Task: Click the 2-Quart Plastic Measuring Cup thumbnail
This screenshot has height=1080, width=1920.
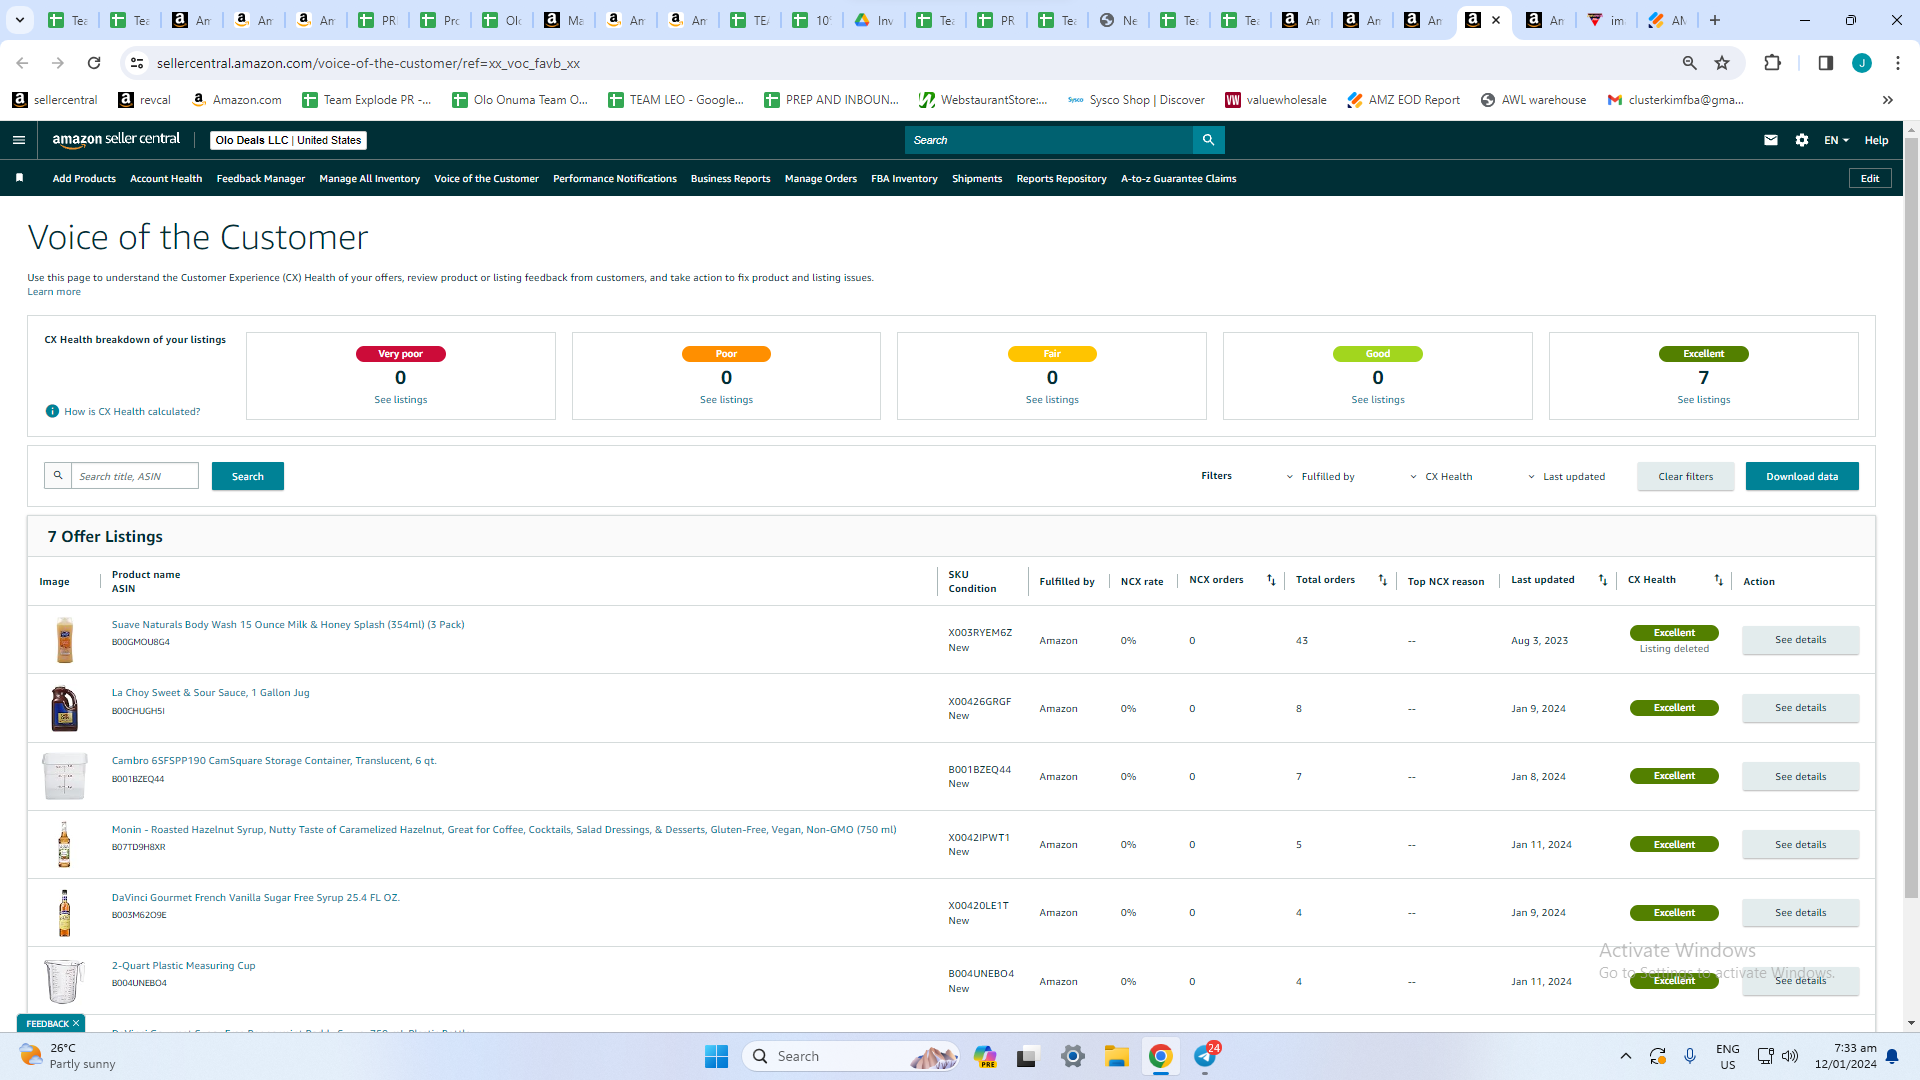Action: [64, 981]
